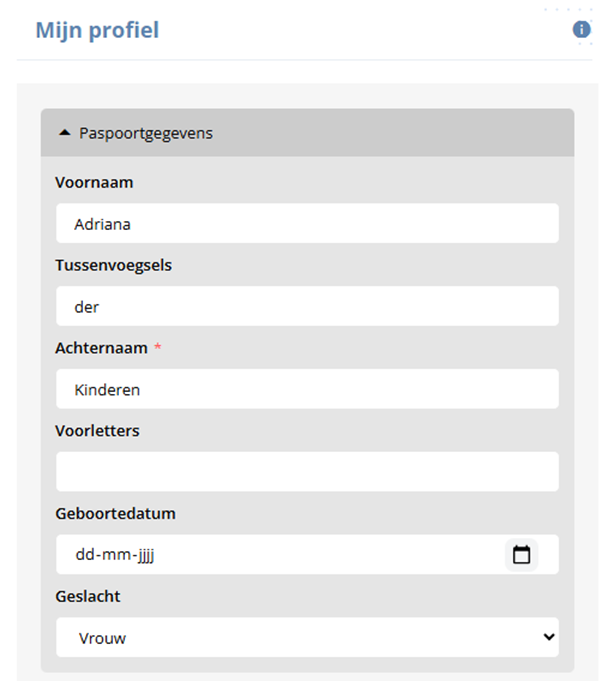The width and height of the screenshot is (614, 681).
Task: Click the blue info icon
Action: (x=581, y=30)
